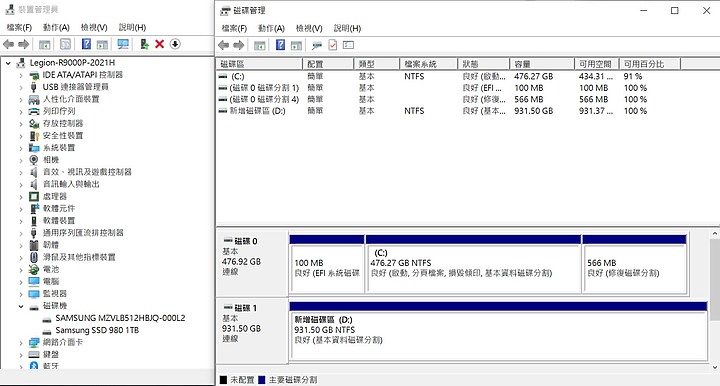Click black 未配置 legend swatch
Image resolution: width=720 pixels, height=386 pixels.
[x=224, y=380]
